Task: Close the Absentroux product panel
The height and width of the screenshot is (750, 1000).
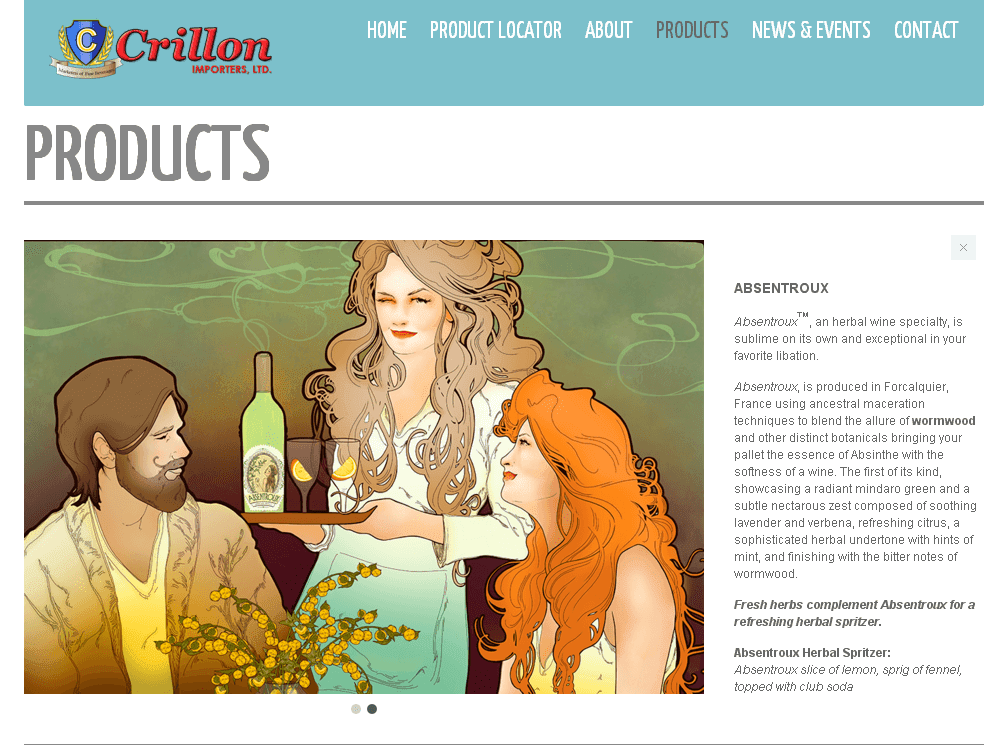Action: click(x=963, y=247)
